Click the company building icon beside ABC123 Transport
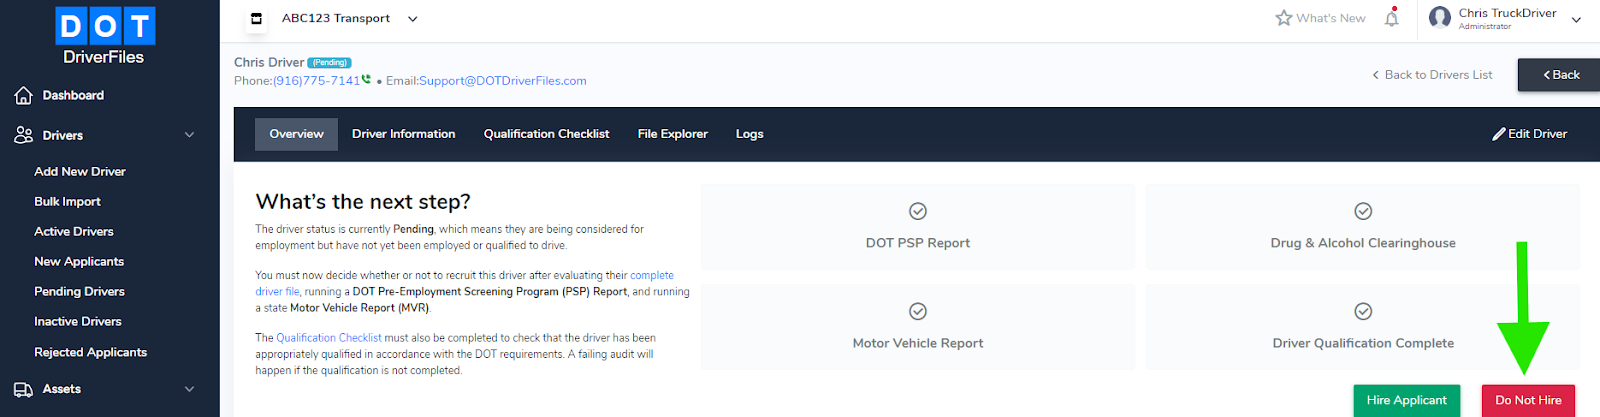This screenshot has height=417, width=1600. [x=256, y=18]
